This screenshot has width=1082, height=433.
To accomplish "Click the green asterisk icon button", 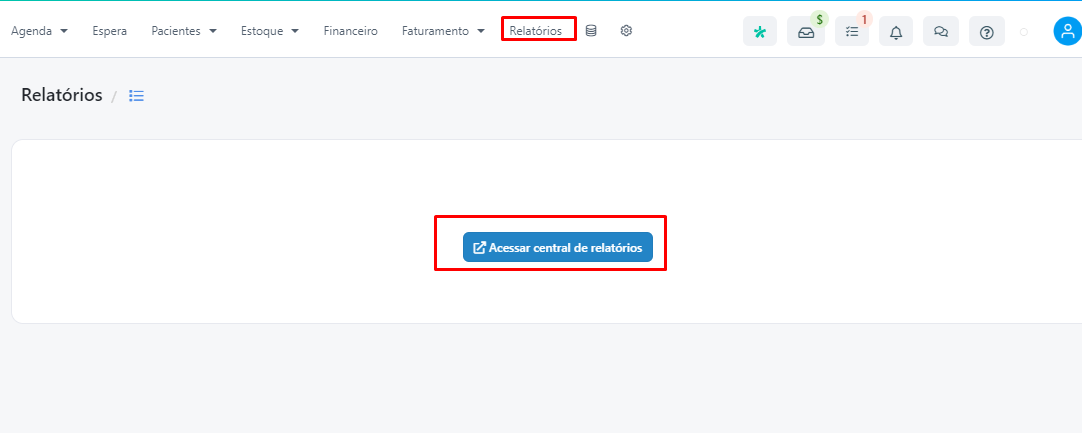I will click(760, 32).
